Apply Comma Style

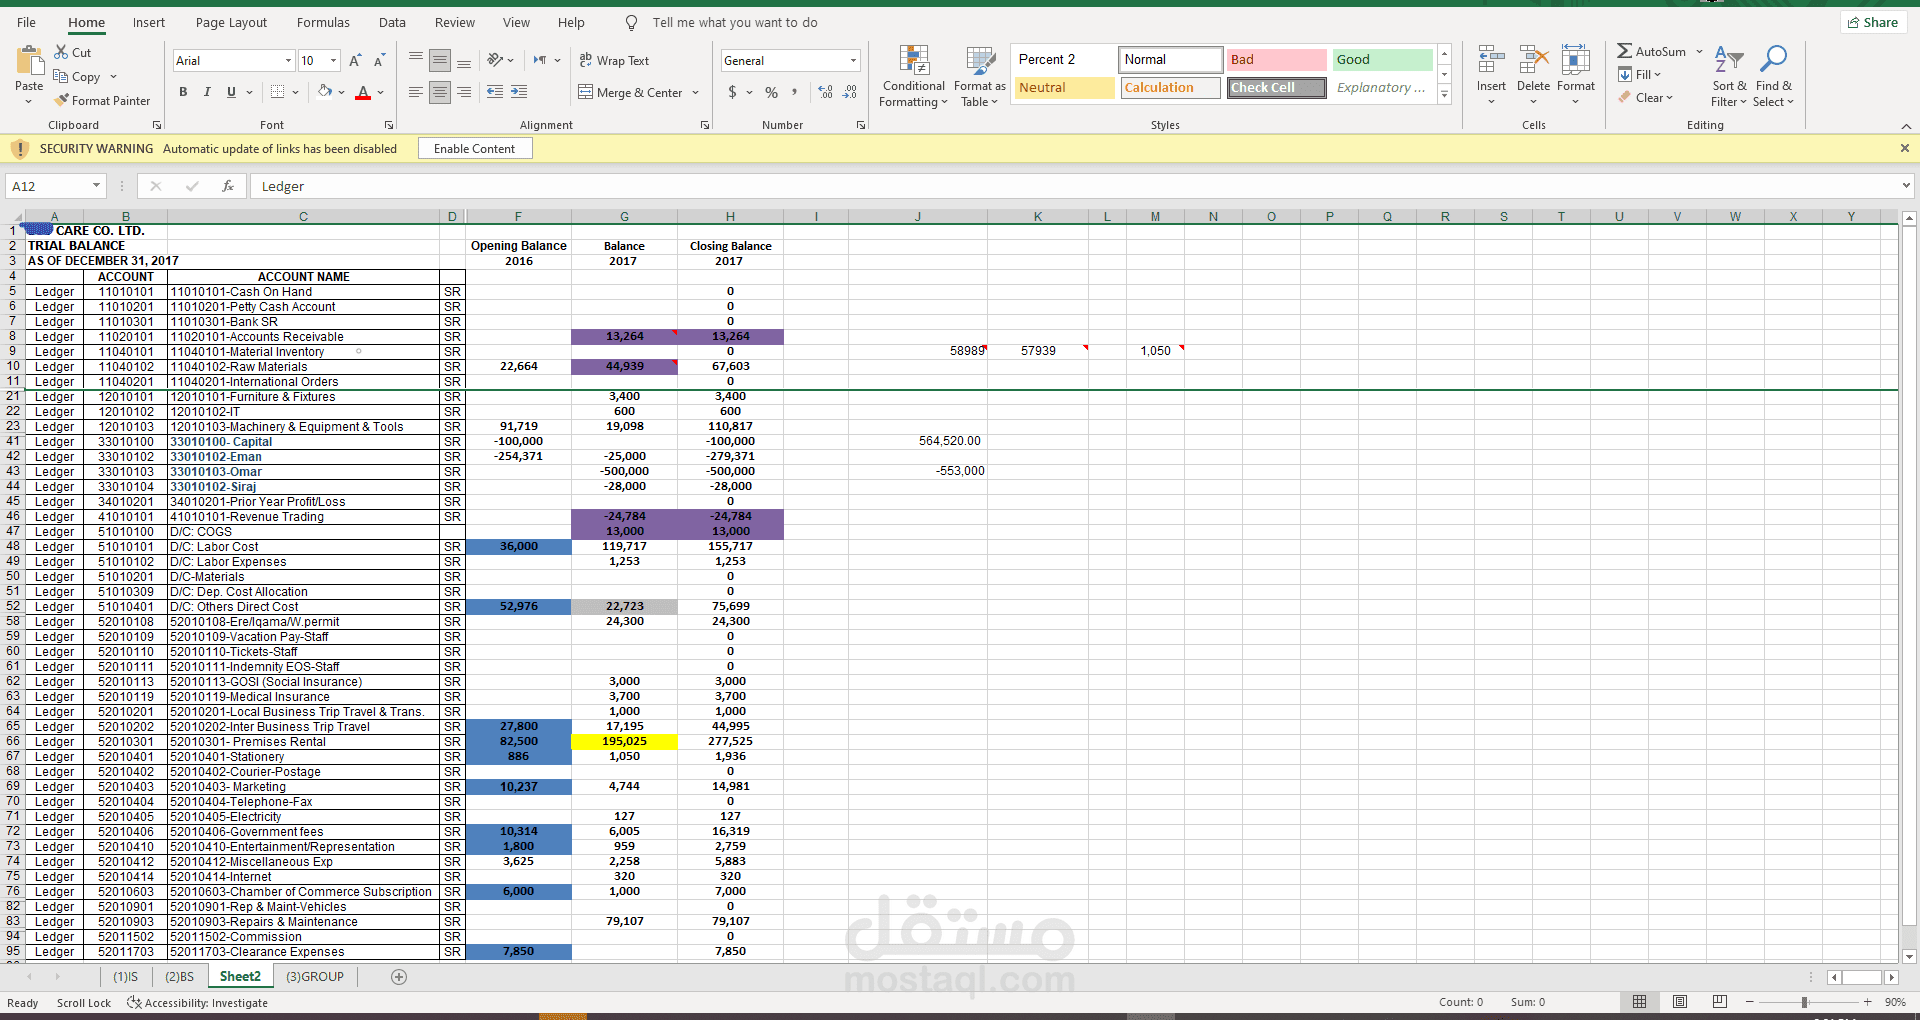[x=795, y=92]
